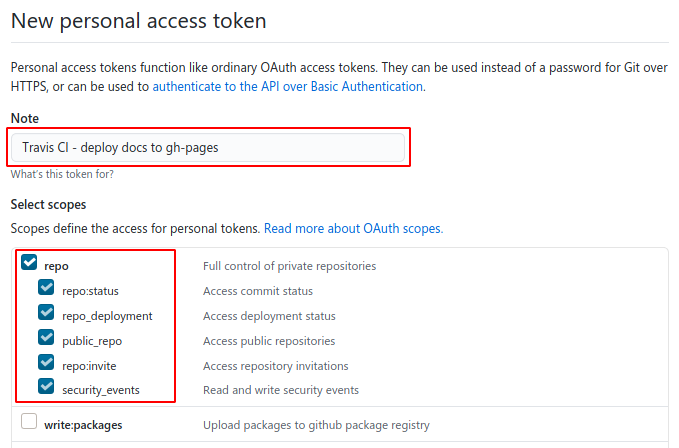Screen dimensions: 679x448
Task: Click the Note text input field
Action: pos(208,147)
